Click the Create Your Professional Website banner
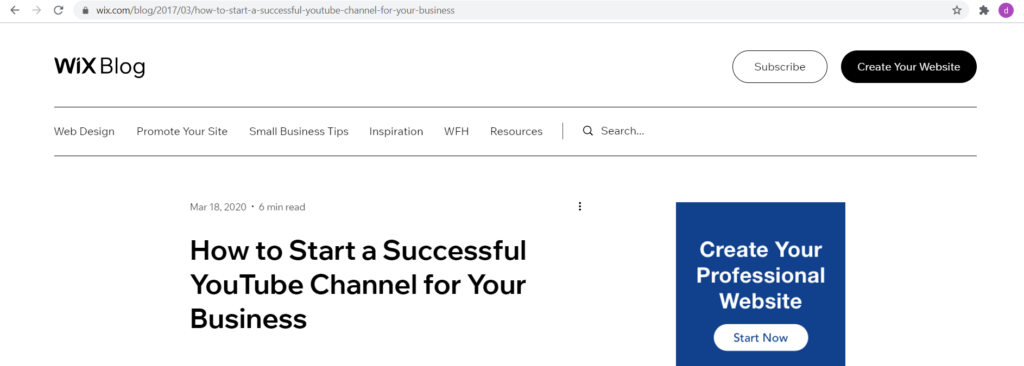1024x366 pixels. coord(760,284)
